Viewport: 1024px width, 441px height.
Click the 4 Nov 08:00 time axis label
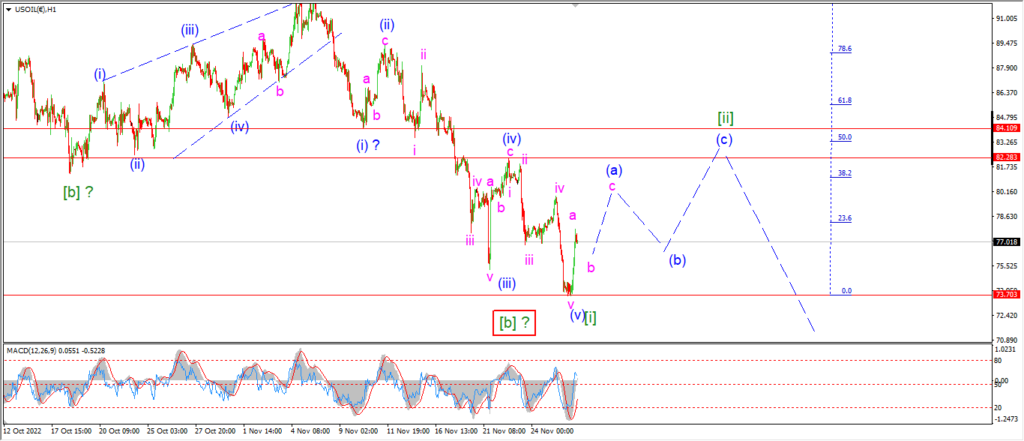(x=309, y=431)
